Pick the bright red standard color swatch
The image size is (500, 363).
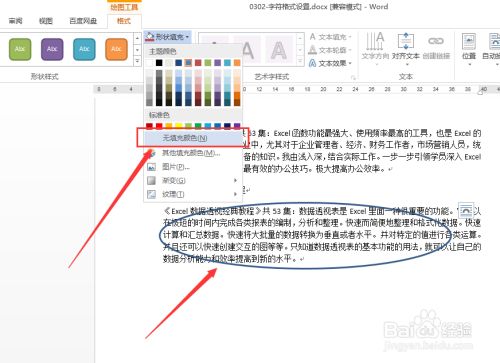tap(159, 126)
